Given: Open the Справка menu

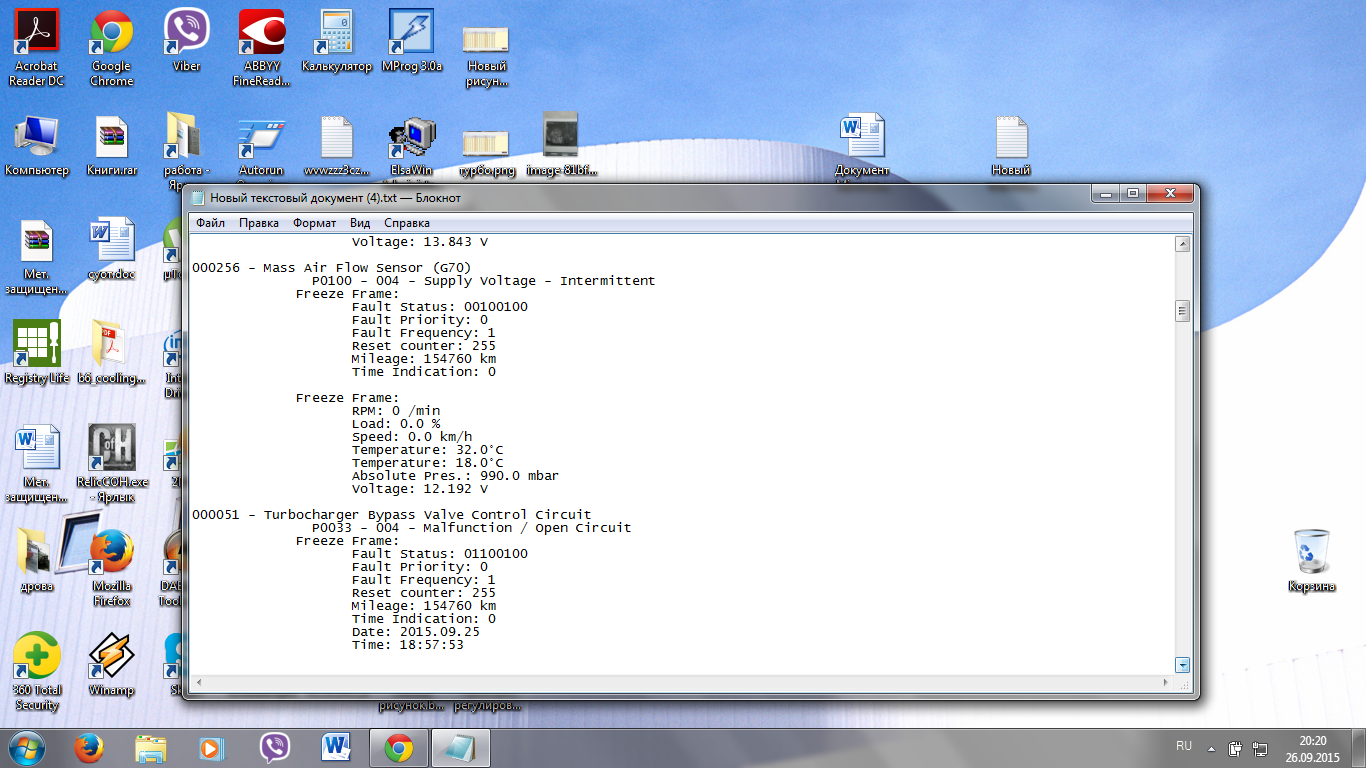Looking at the screenshot, I should [x=406, y=223].
